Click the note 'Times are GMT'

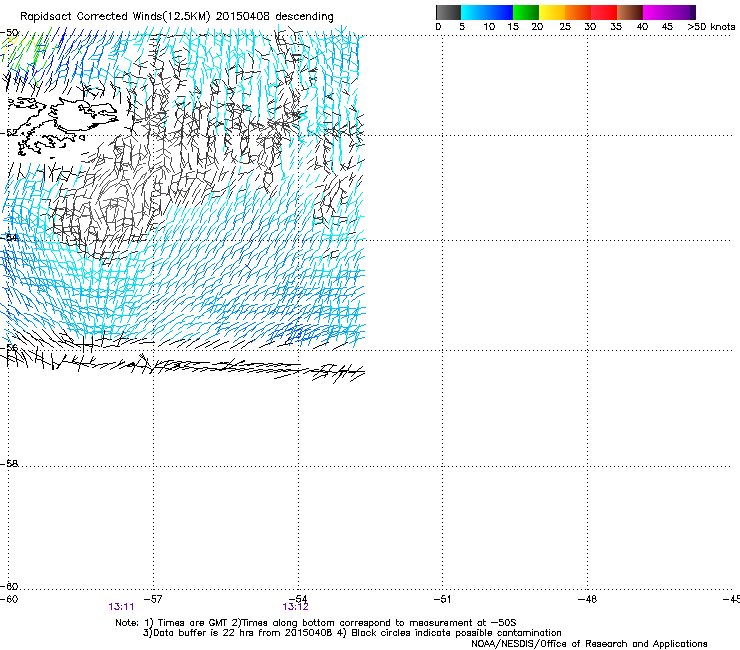click(192, 623)
